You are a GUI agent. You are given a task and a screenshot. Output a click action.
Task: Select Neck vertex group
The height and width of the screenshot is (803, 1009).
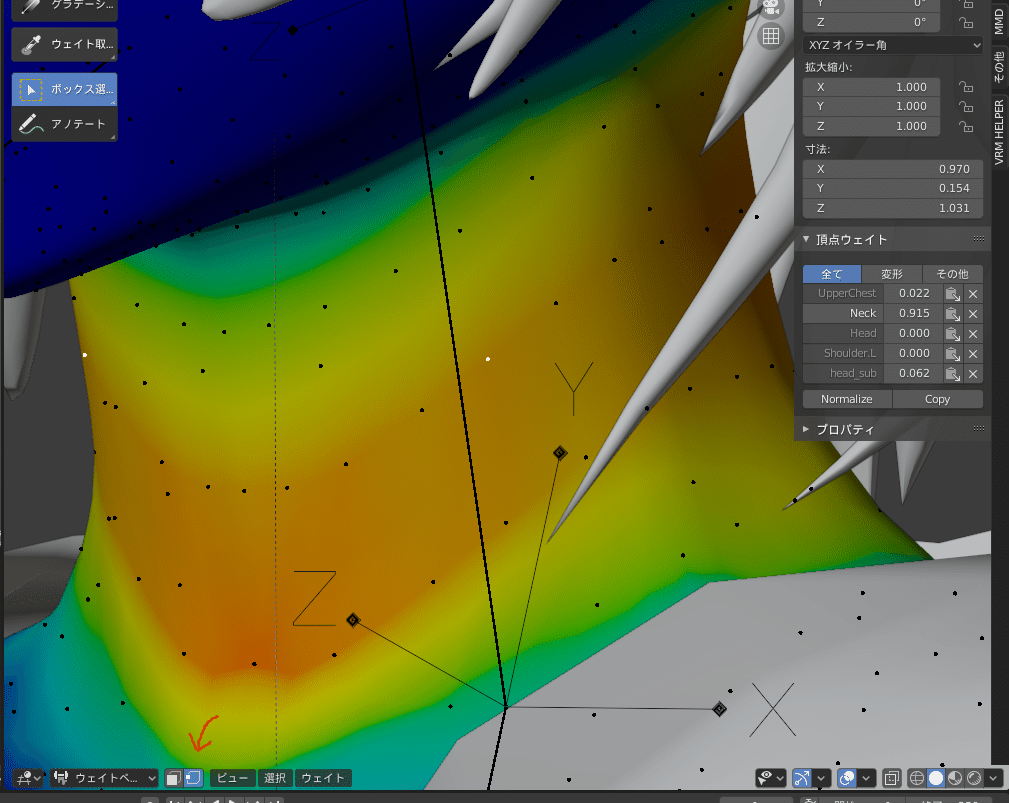point(842,313)
